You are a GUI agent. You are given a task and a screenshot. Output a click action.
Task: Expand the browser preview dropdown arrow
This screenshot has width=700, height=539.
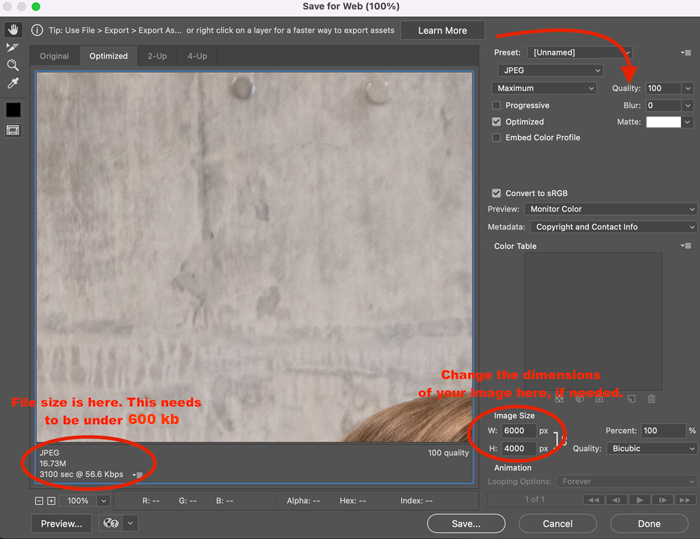tap(130, 523)
